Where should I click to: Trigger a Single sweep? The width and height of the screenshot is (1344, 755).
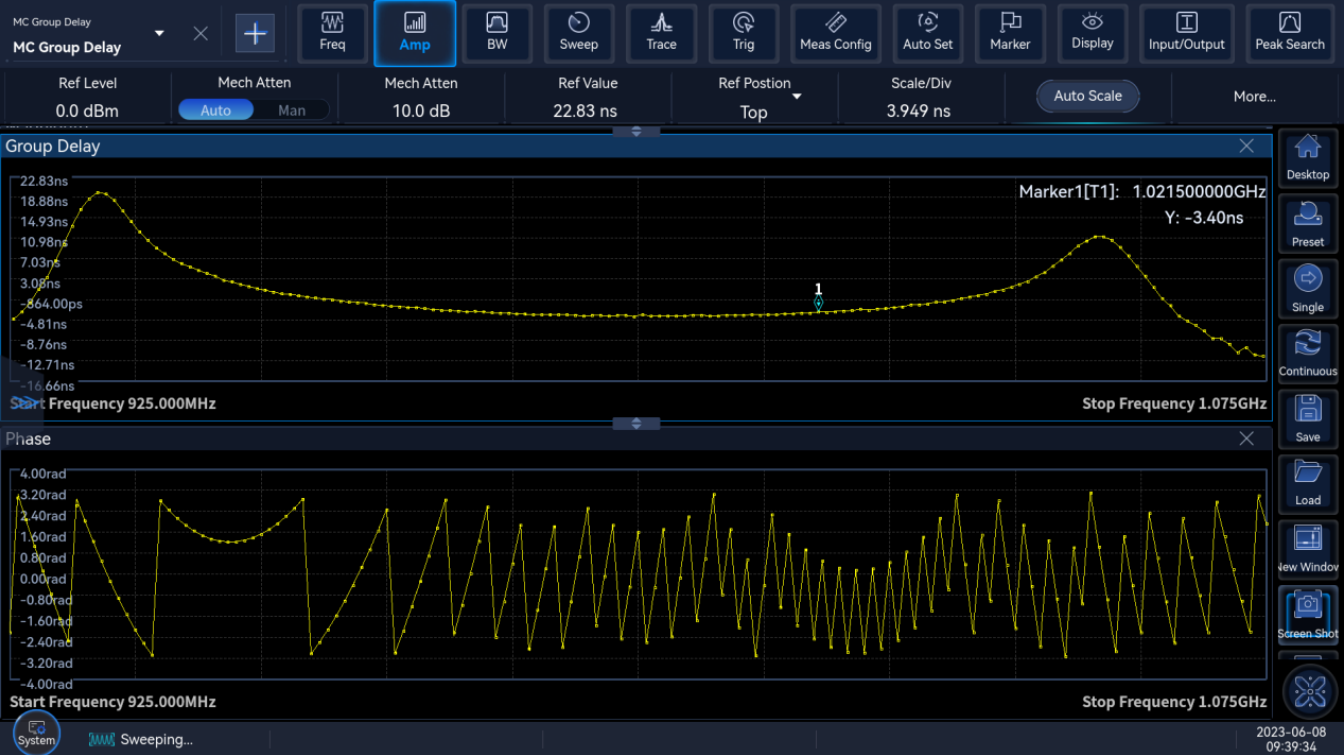[x=1308, y=288]
